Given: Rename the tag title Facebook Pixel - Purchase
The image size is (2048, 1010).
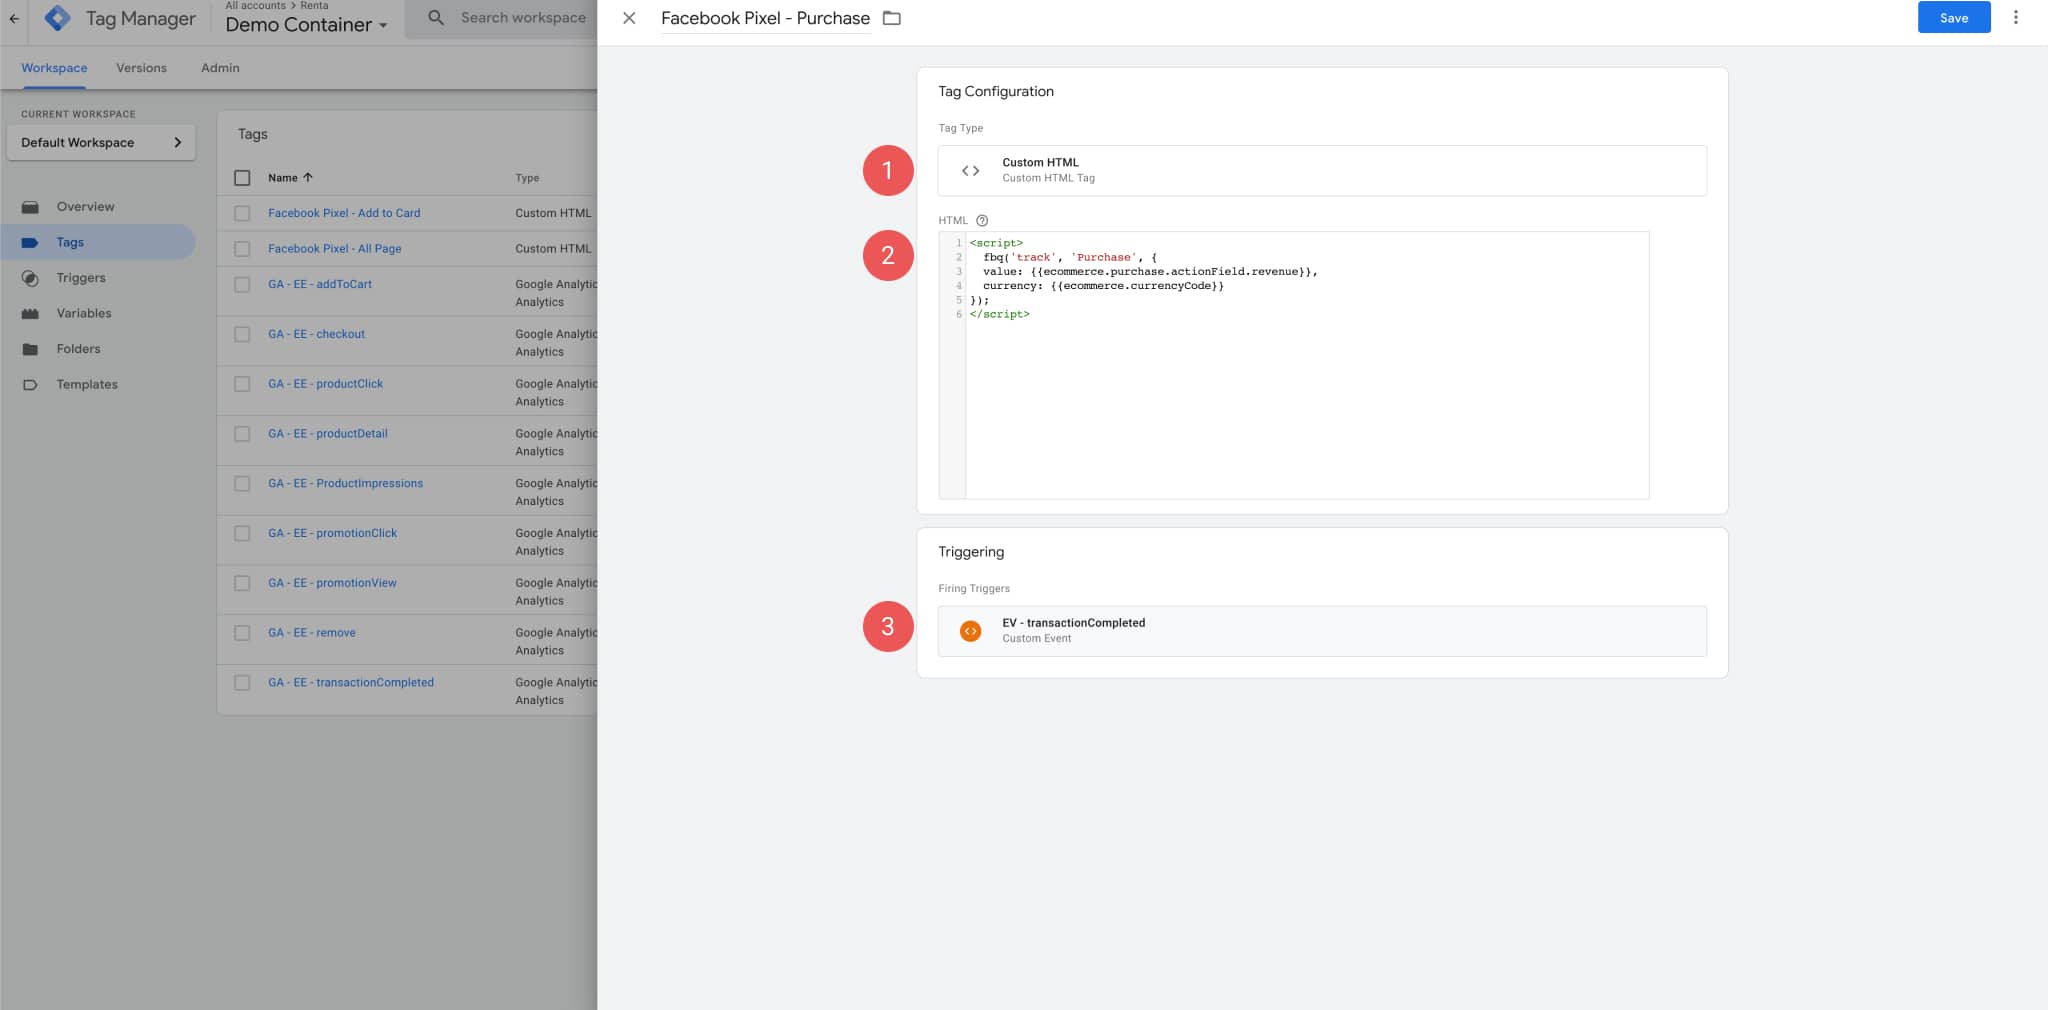Looking at the screenshot, I should point(765,18).
